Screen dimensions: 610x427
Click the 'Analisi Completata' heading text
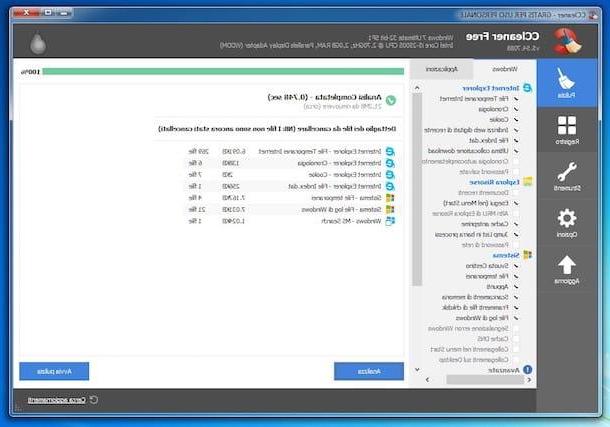[x=325, y=97]
